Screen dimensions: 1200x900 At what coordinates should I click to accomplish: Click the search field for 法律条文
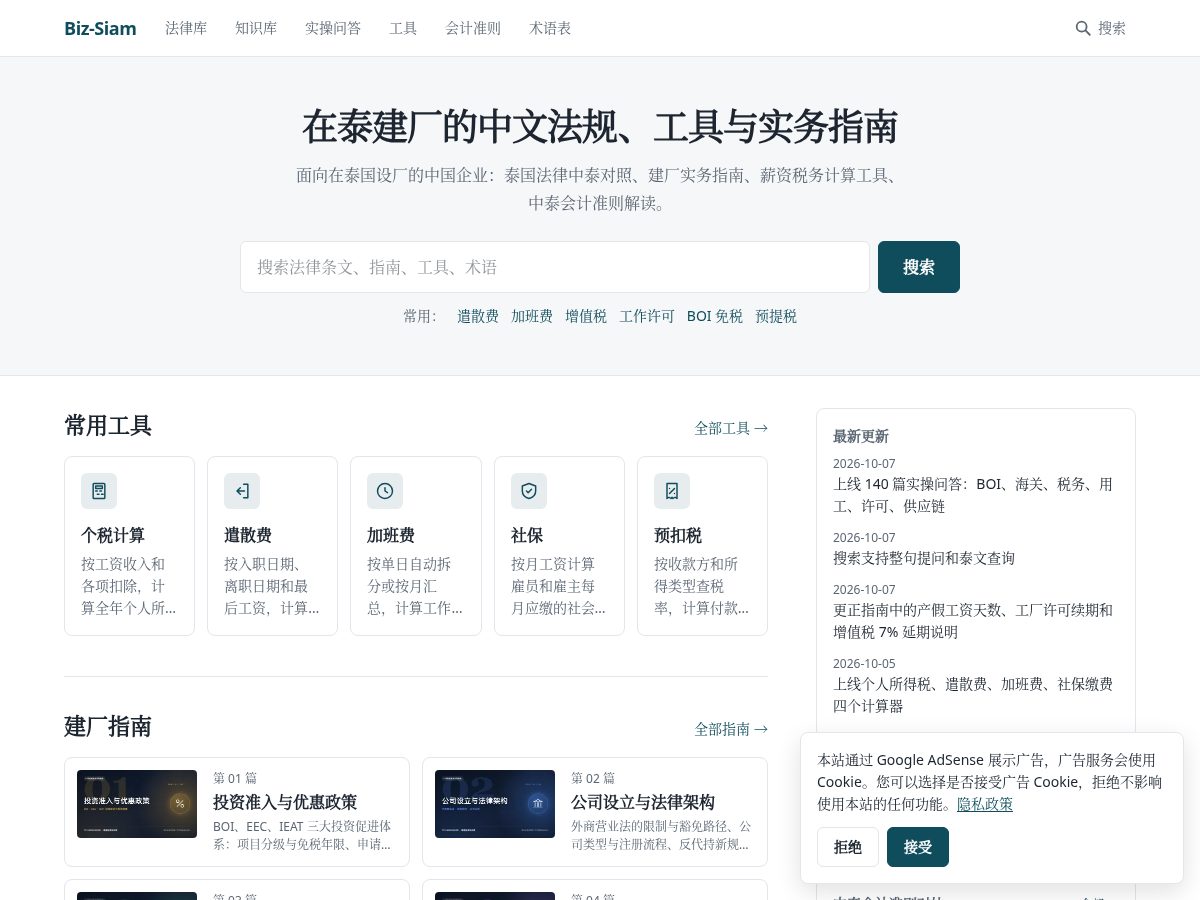pos(555,267)
